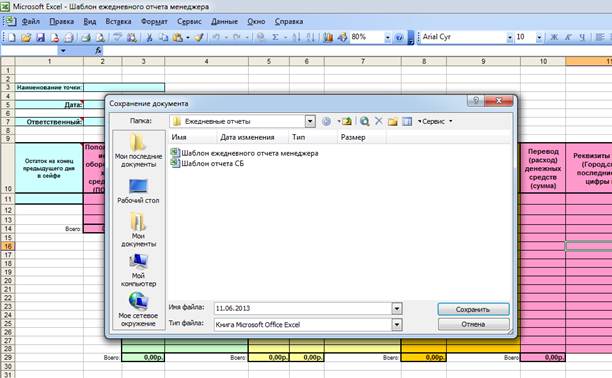Open the Справка menu
The height and width of the screenshot is (378, 612).
289,21
